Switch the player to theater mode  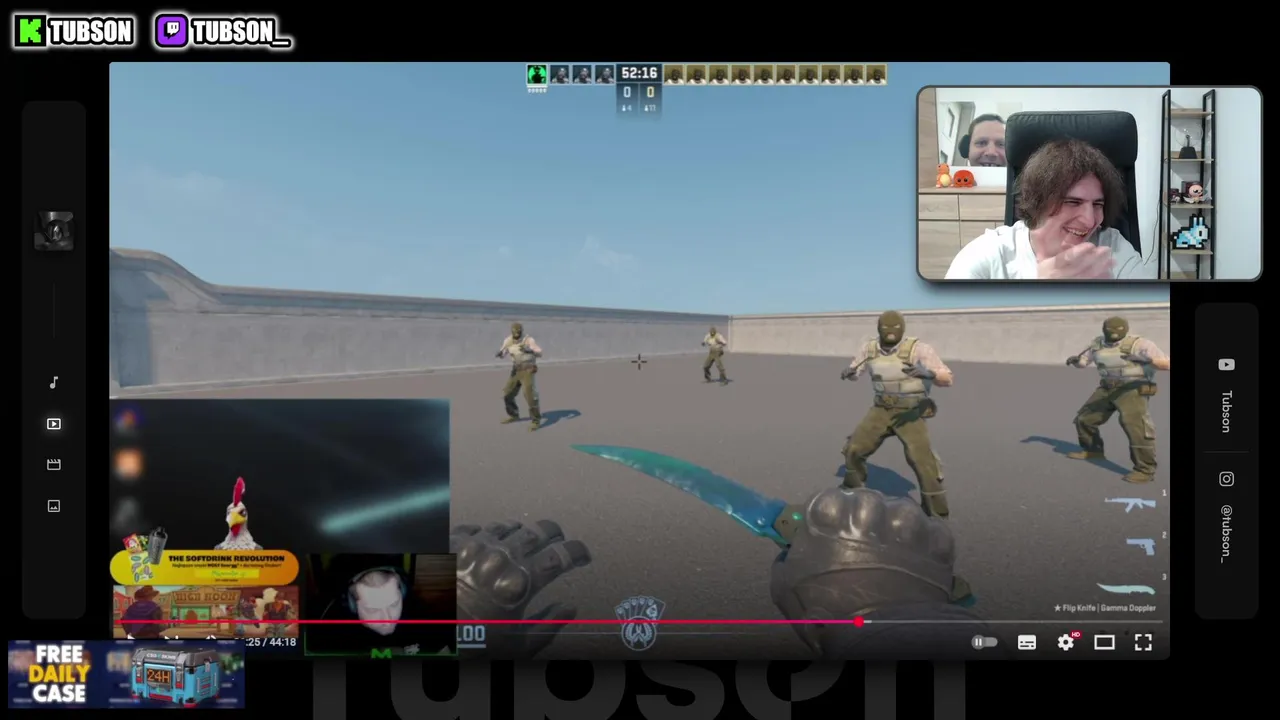pos(1104,642)
